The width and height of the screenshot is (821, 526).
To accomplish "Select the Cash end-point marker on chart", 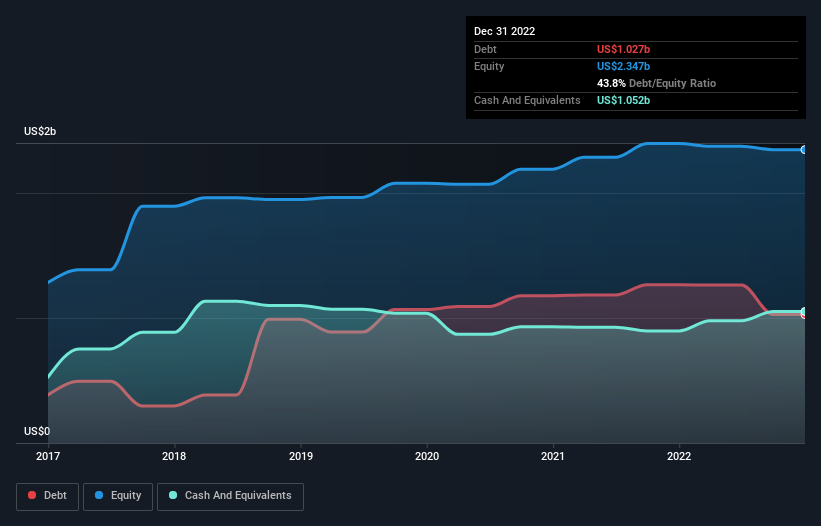I will tap(804, 311).
